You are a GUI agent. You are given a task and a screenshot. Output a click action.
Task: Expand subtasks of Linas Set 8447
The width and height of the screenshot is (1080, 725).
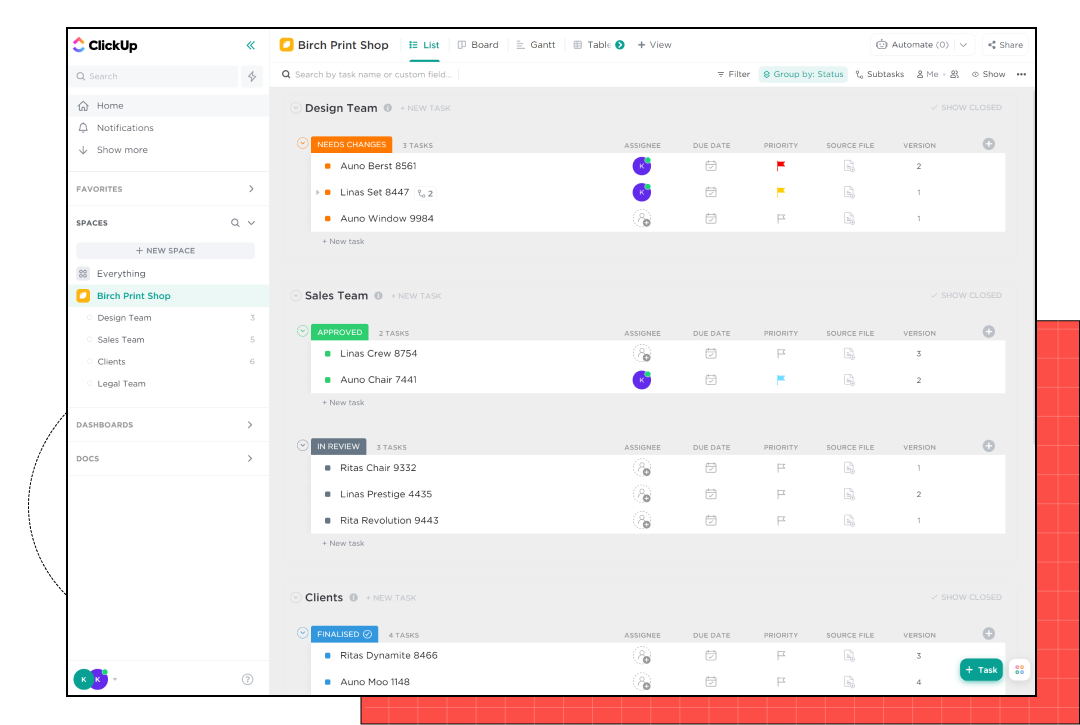click(318, 192)
